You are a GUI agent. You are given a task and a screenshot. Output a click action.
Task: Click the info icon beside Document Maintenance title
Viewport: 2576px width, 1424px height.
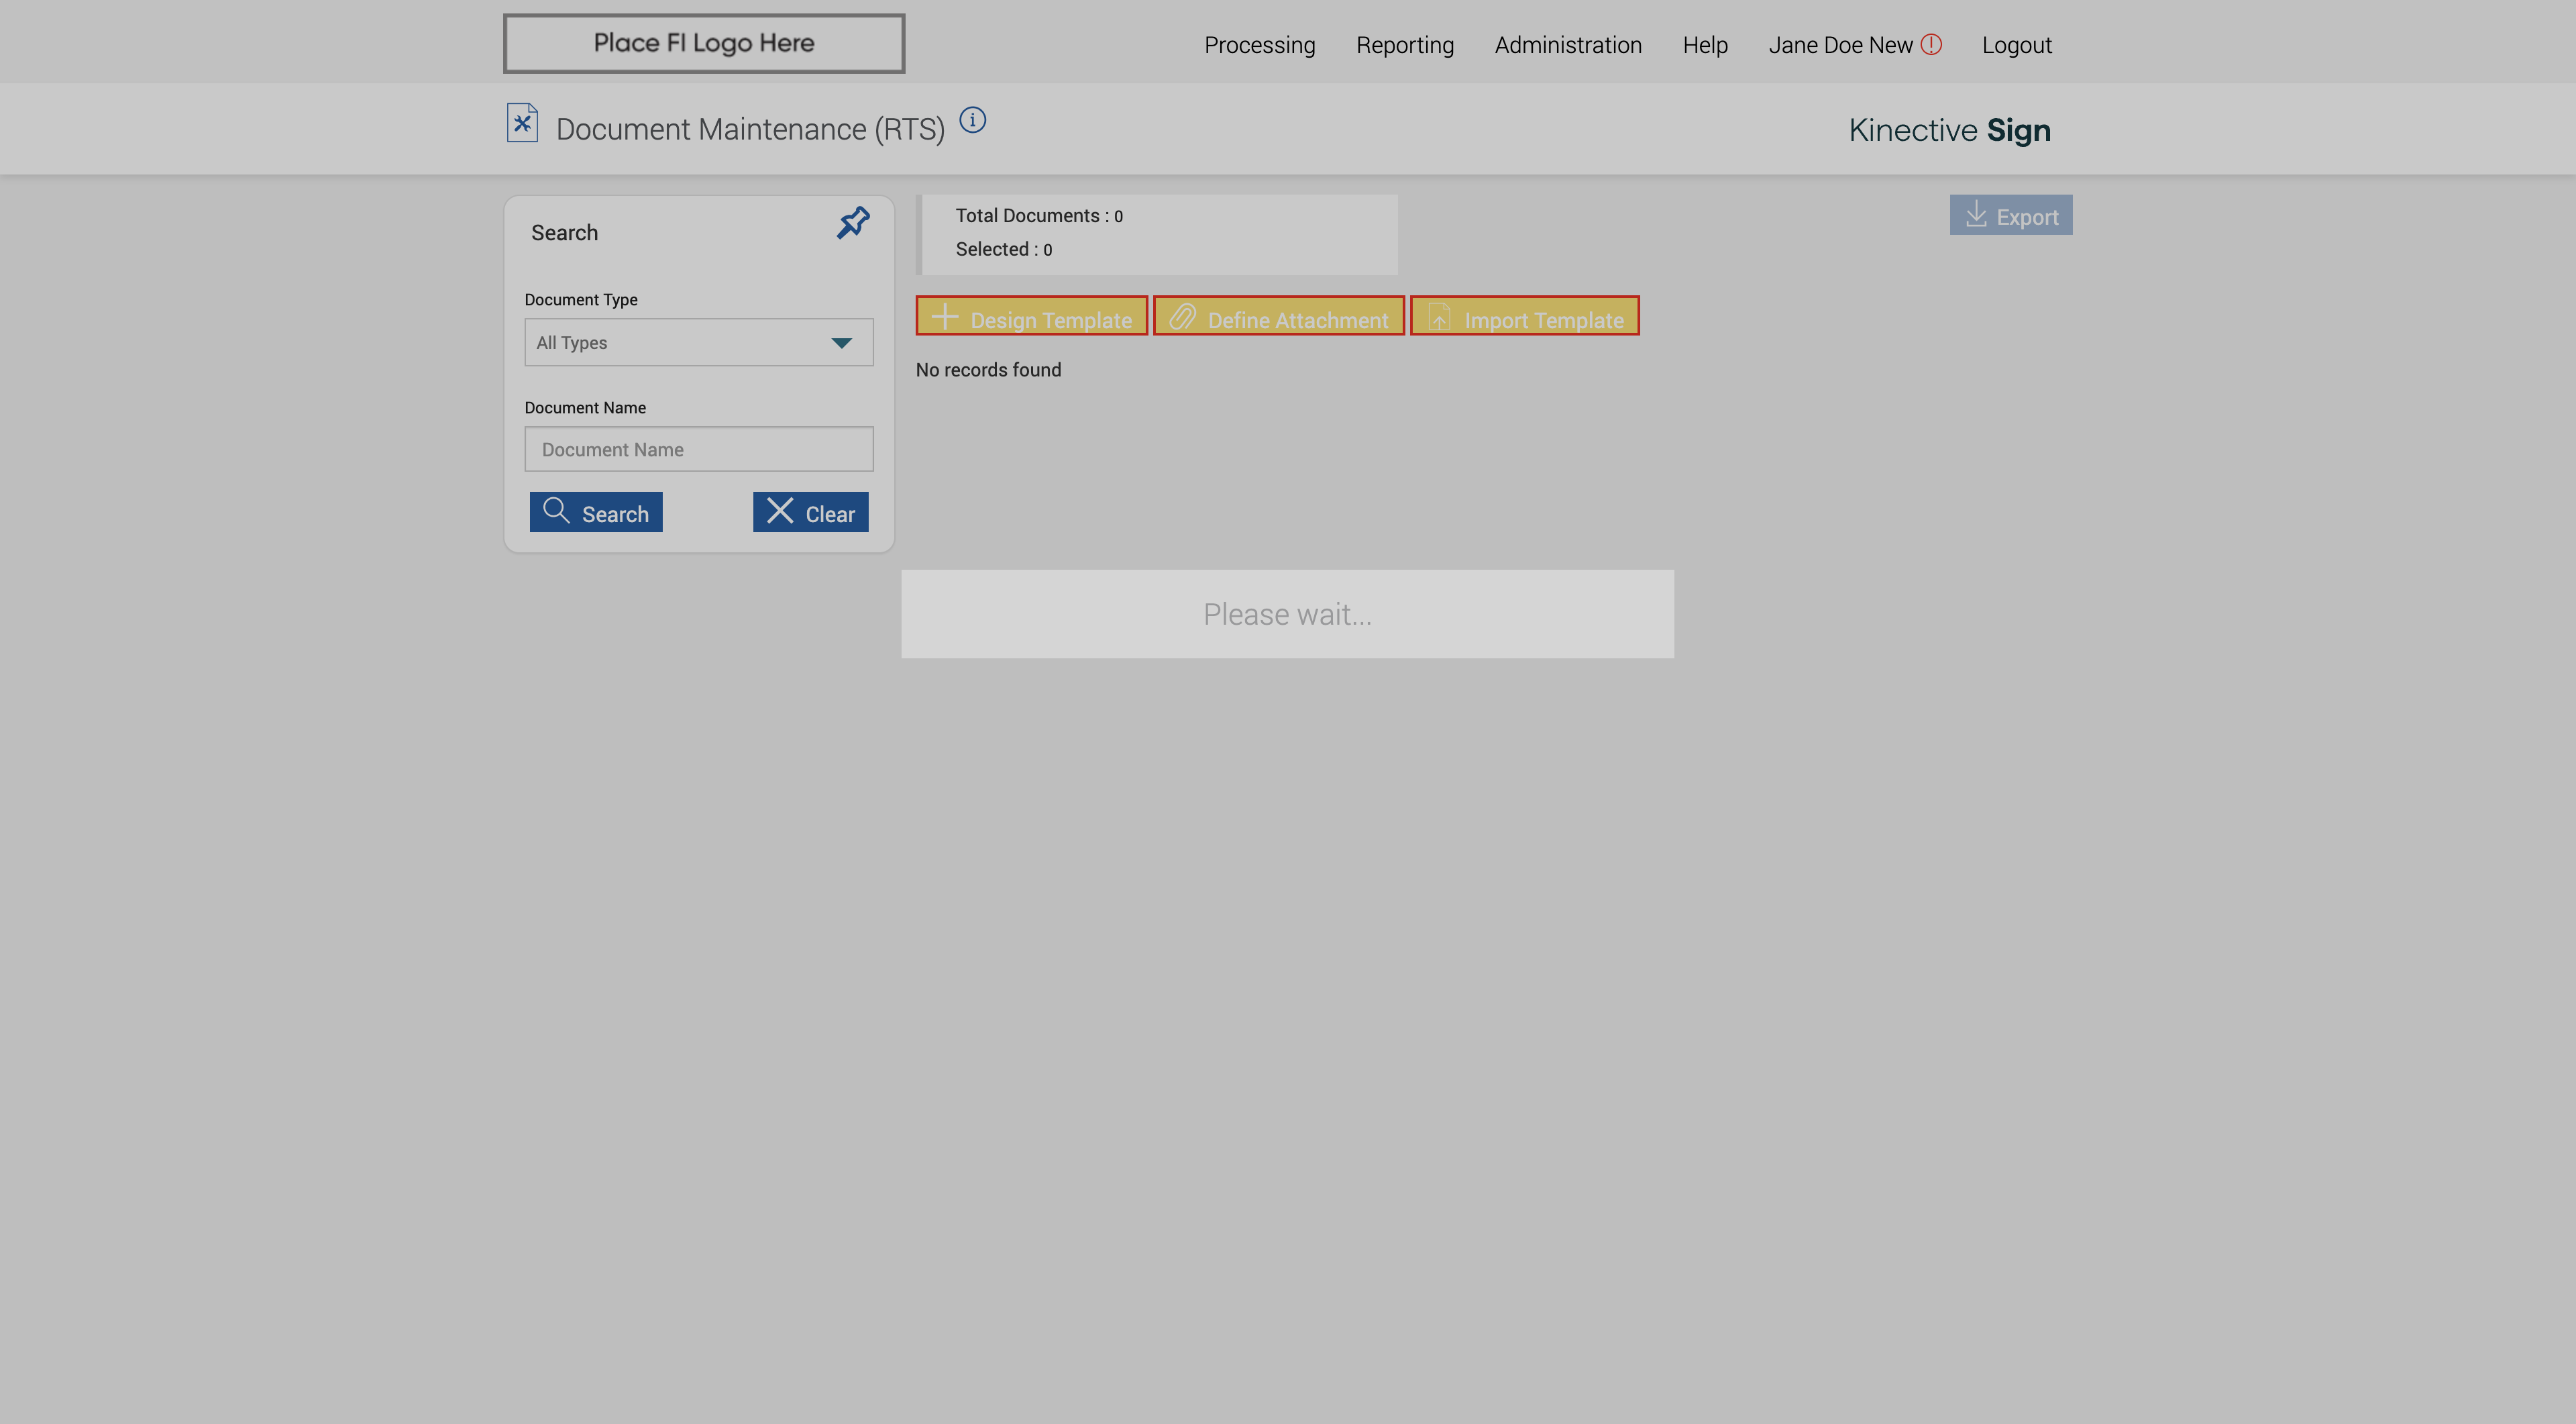972,120
